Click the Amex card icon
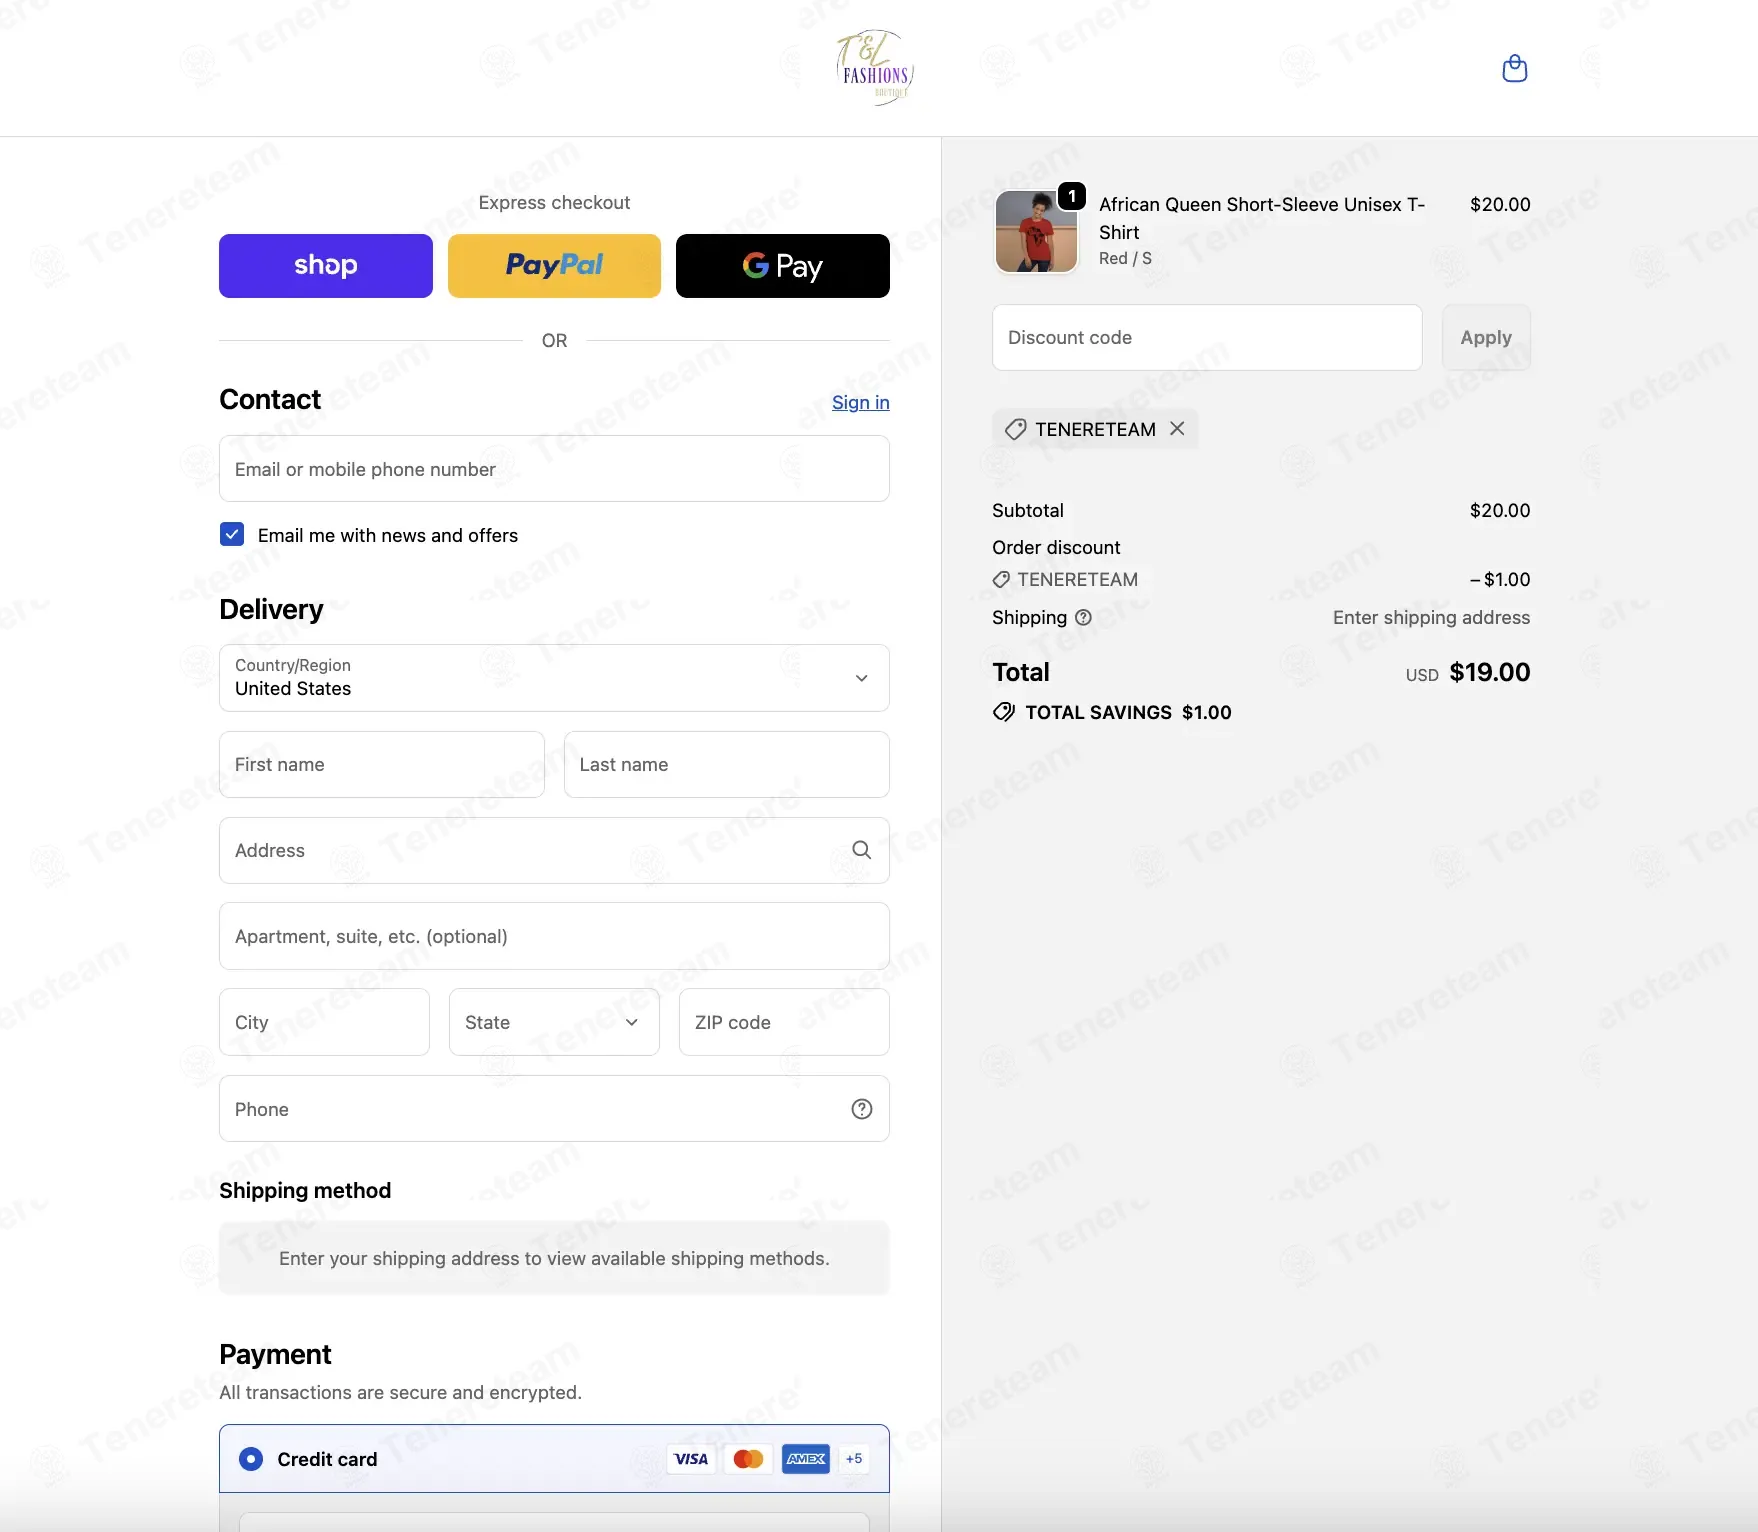Viewport: 1758px width, 1532px height. (806, 1459)
